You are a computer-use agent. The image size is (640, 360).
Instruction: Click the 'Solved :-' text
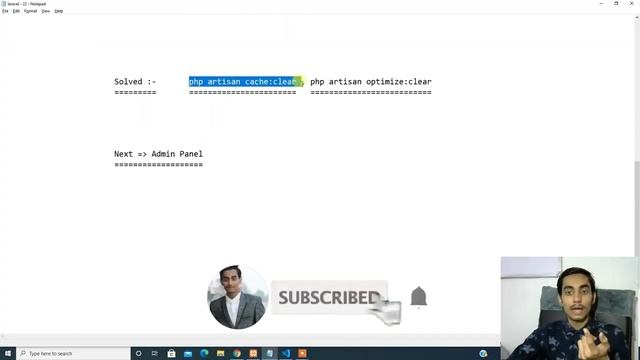135,82
